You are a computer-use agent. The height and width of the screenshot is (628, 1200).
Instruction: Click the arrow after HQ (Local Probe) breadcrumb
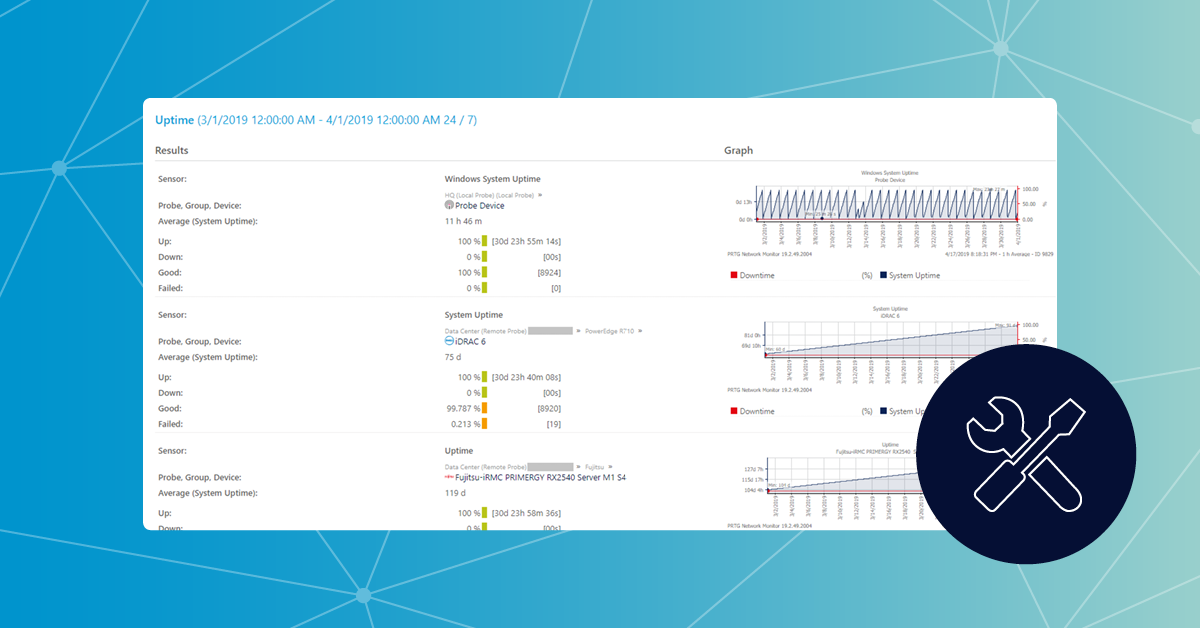541,195
